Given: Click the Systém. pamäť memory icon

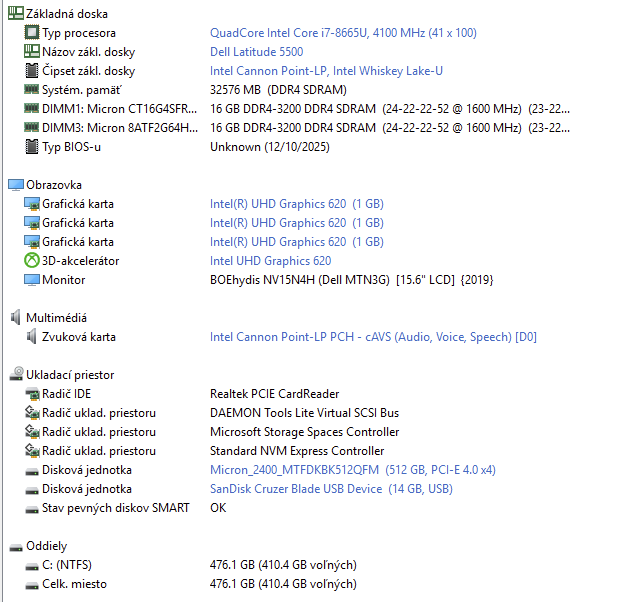Looking at the screenshot, I should click(x=32, y=89).
